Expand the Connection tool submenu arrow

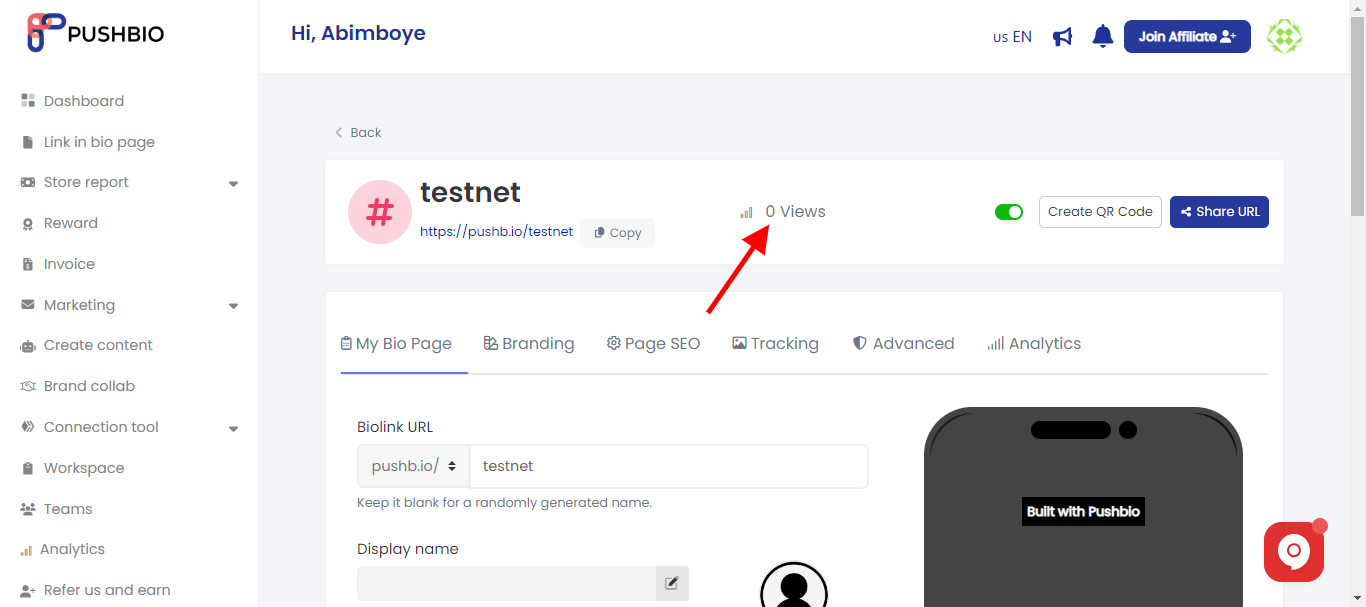pos(233,429)
